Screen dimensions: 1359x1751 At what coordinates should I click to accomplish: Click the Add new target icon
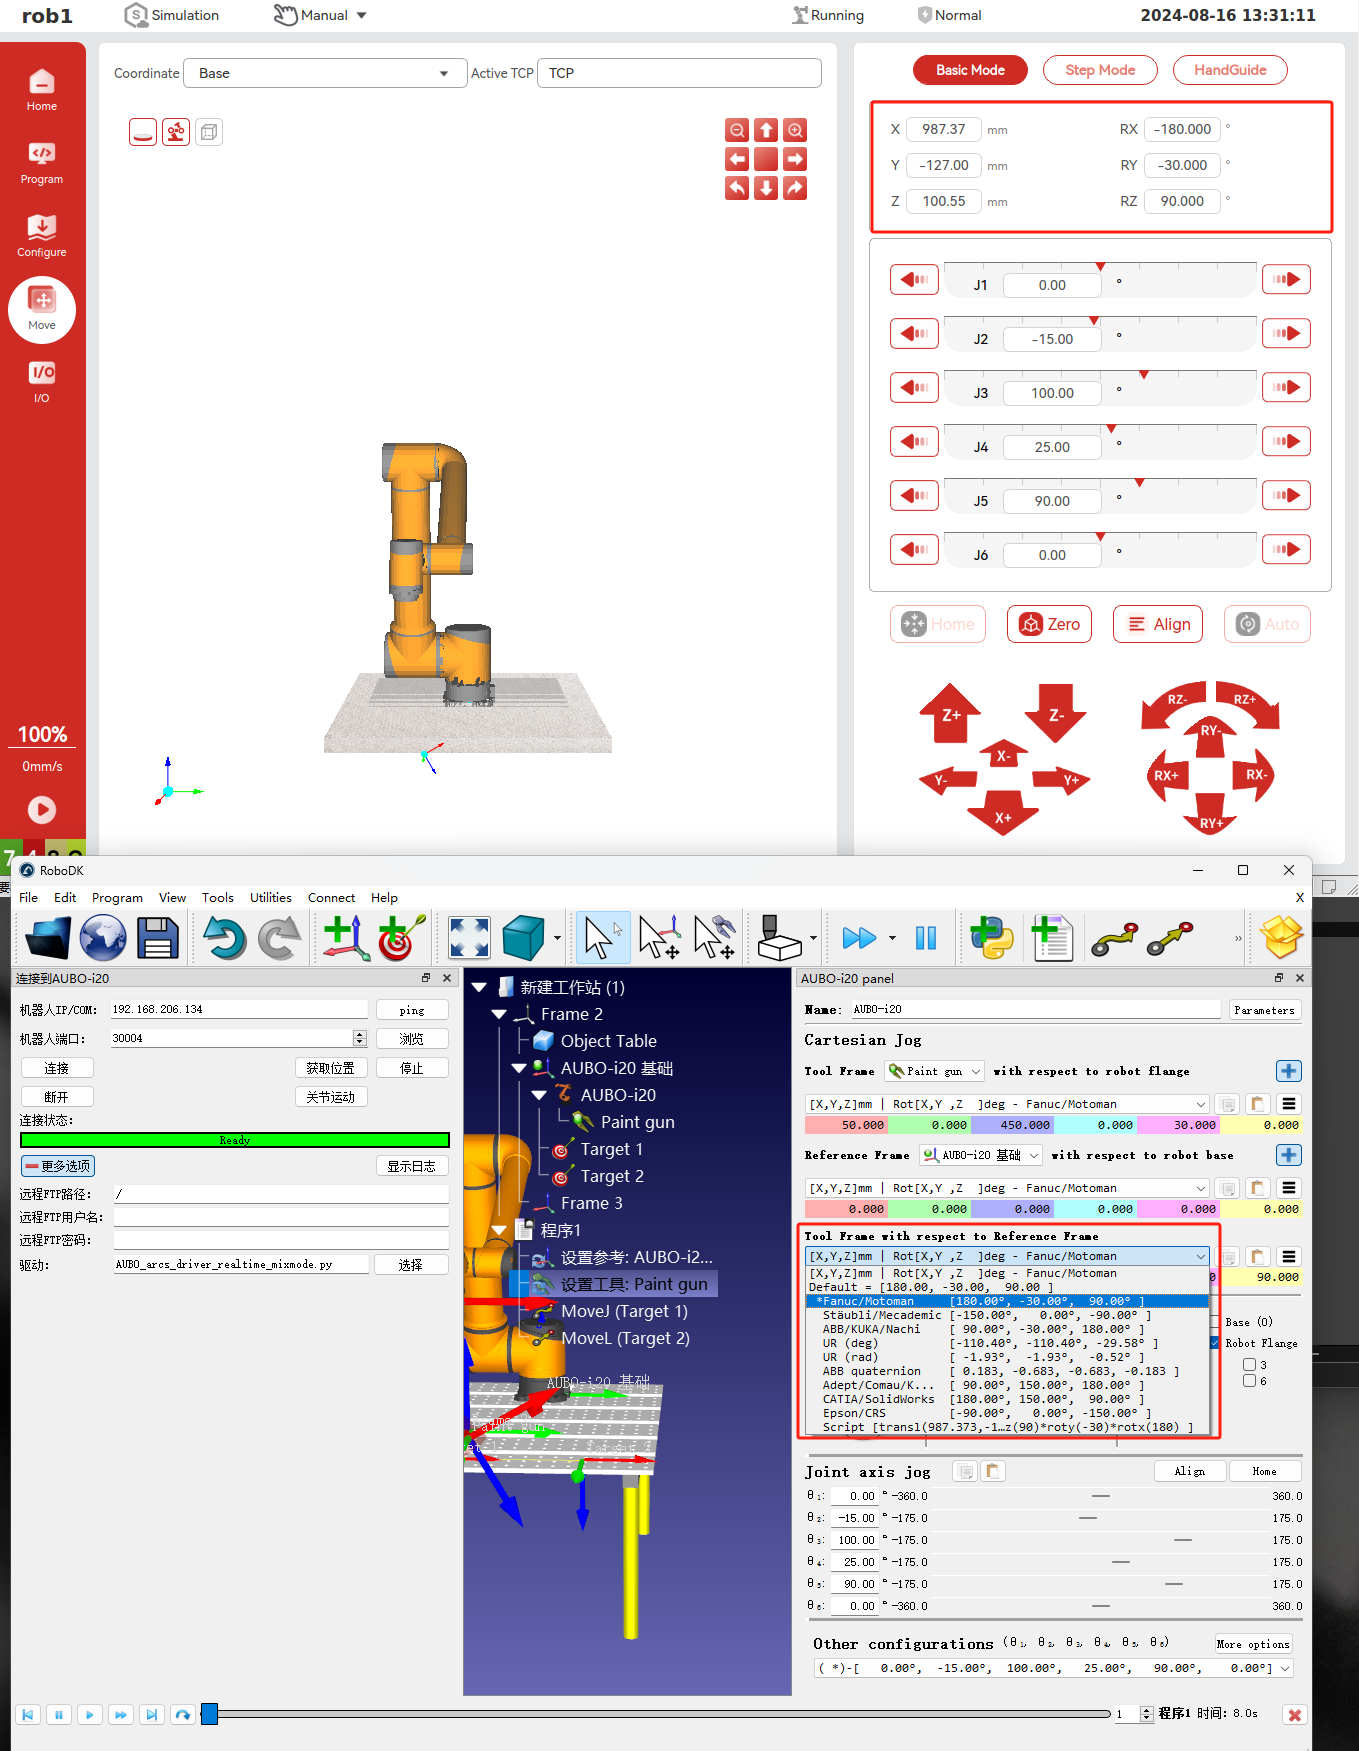(x=400, y=937)
